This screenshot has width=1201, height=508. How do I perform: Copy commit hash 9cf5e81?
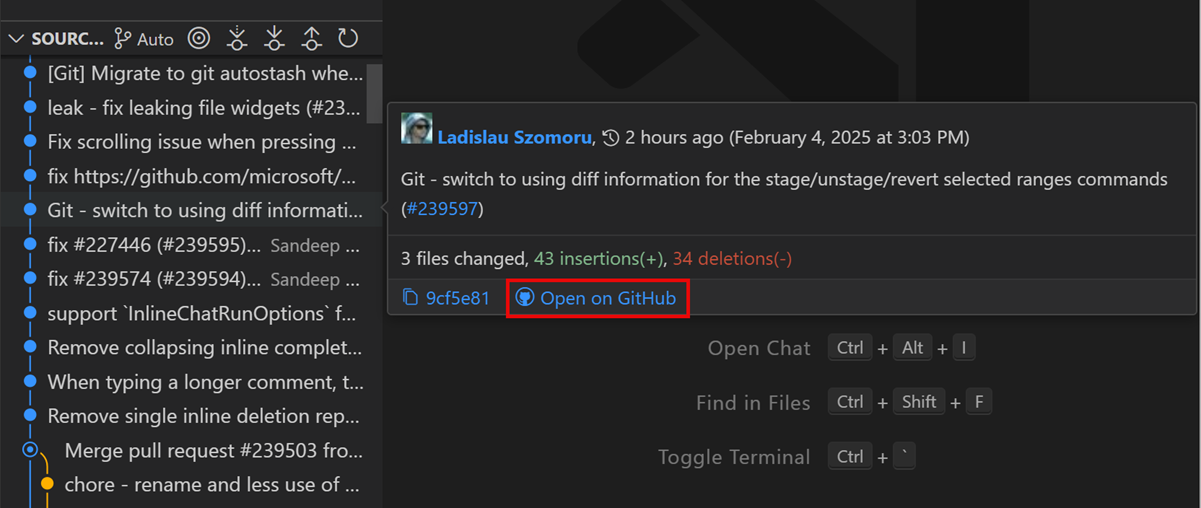(x=446, y=298)
